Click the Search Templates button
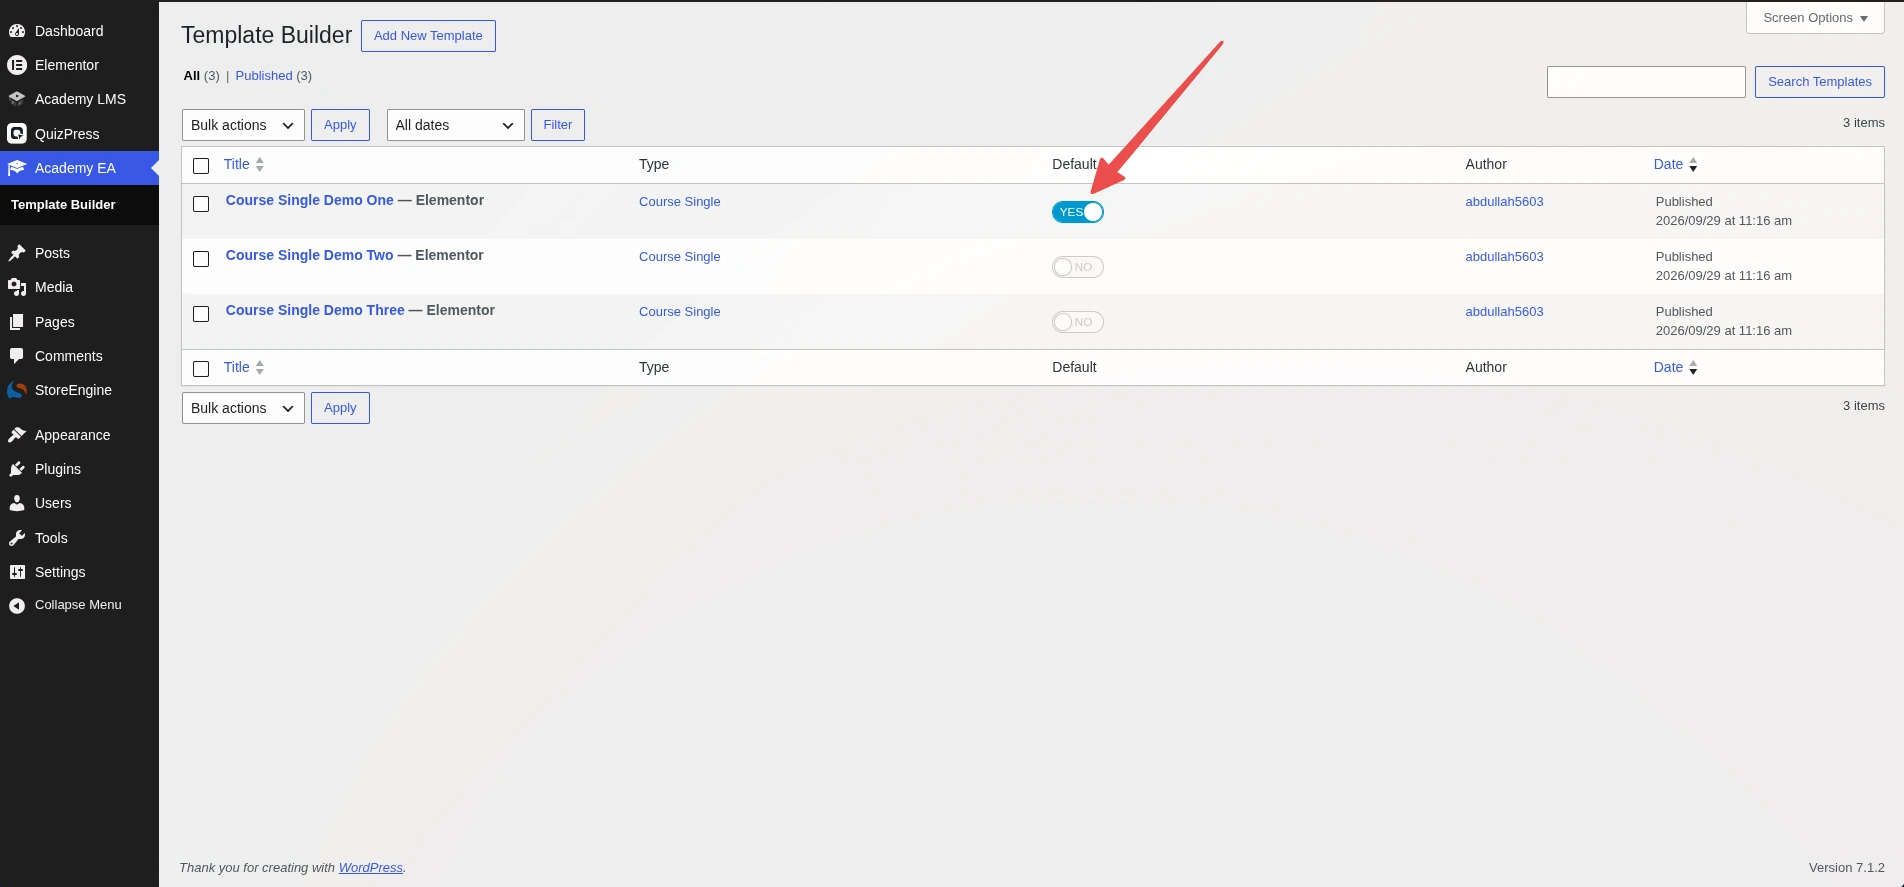Screen dimensions: 1904x887 [x=1820, y=82]
